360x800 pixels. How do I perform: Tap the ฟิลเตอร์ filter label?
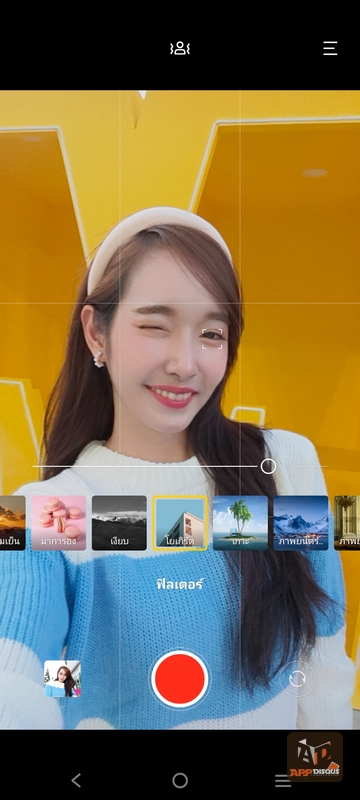(x=180, y=585)
